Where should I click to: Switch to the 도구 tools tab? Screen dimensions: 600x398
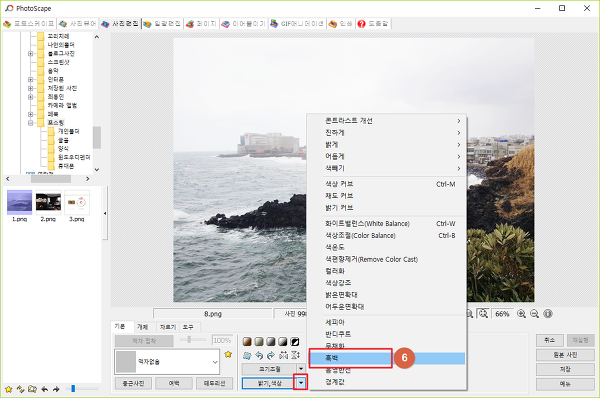pos(188,327)
